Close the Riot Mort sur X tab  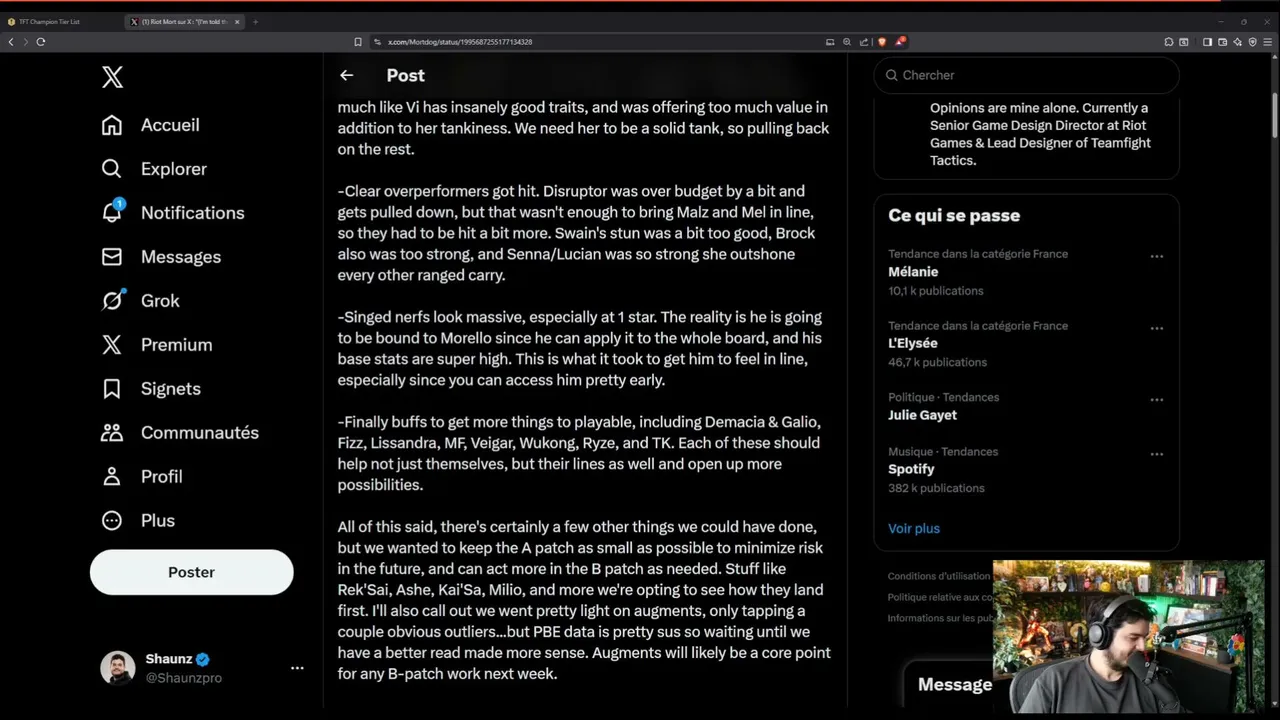click(x=237, y=21)
